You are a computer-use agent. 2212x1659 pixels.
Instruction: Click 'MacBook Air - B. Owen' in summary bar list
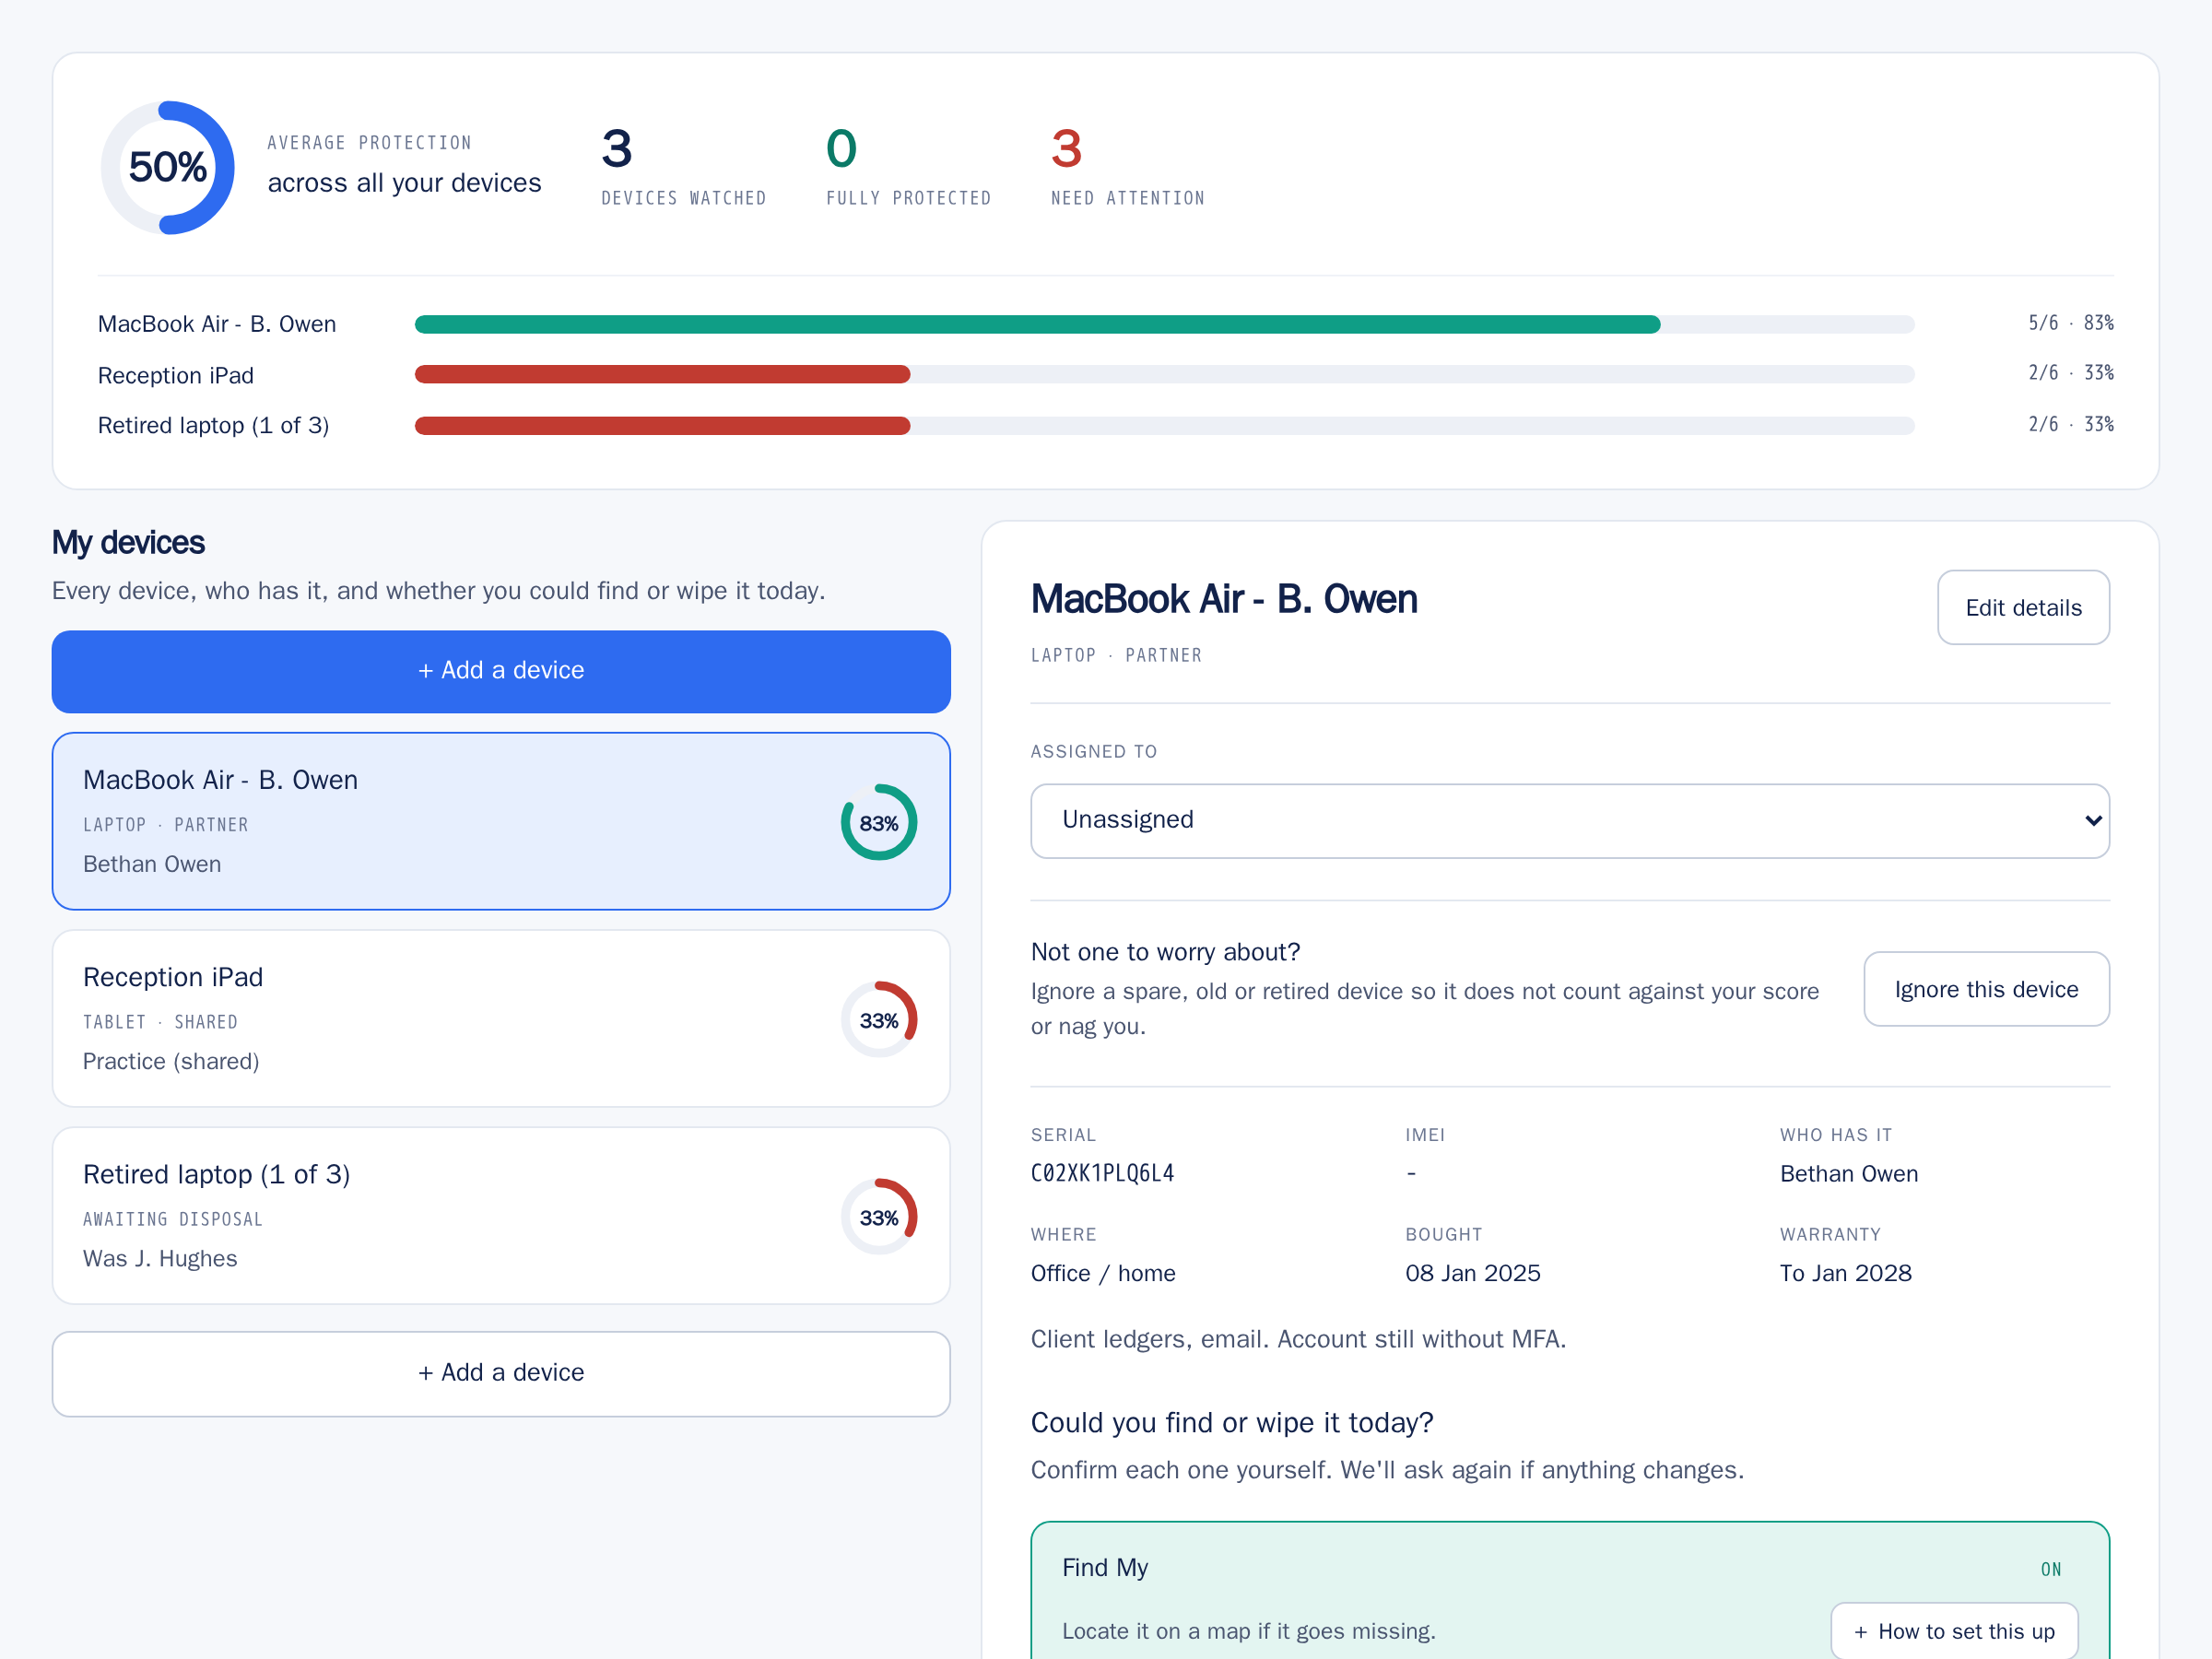coord(217,324)
